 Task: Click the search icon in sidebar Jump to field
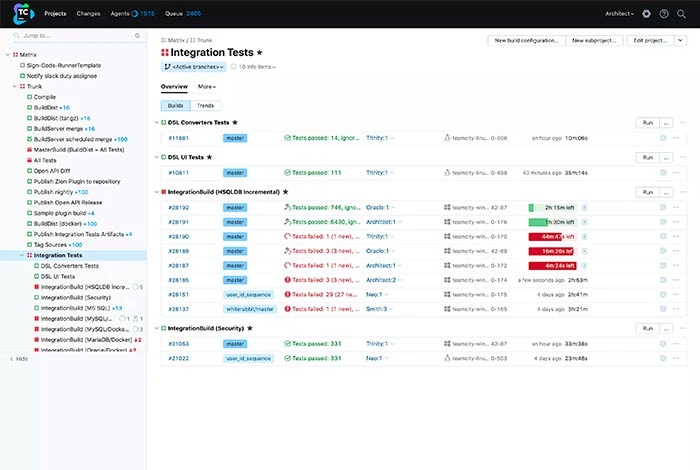[x=17, y=36]
